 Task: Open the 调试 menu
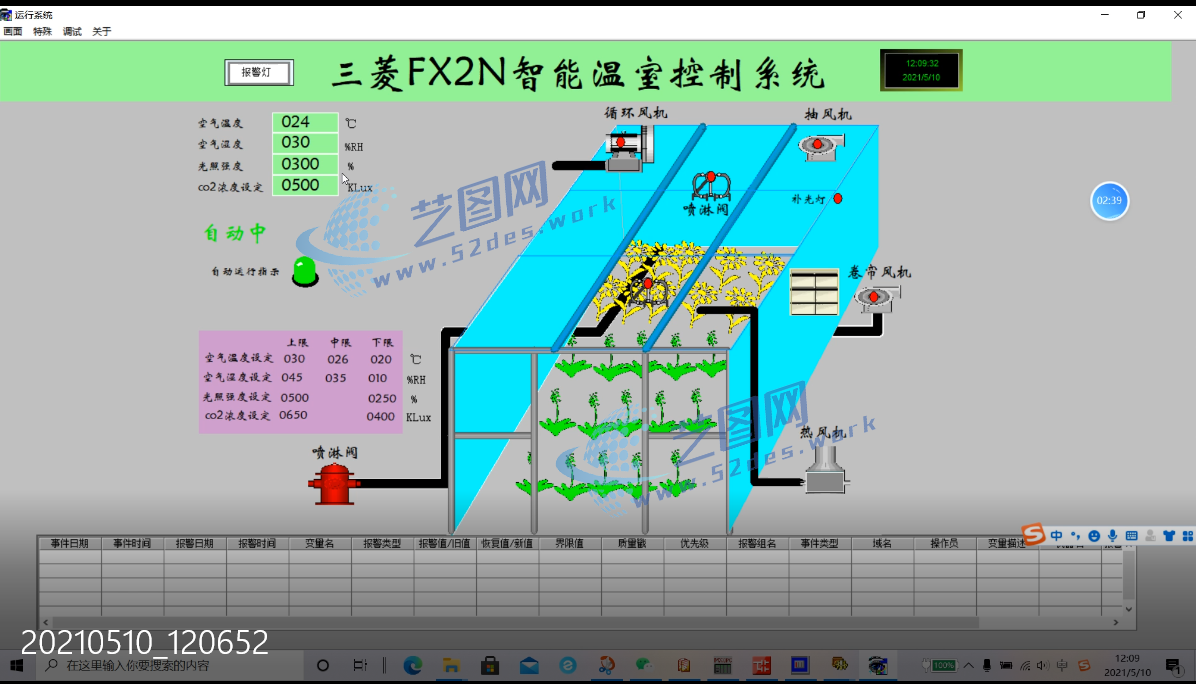(x=72, y=31)
